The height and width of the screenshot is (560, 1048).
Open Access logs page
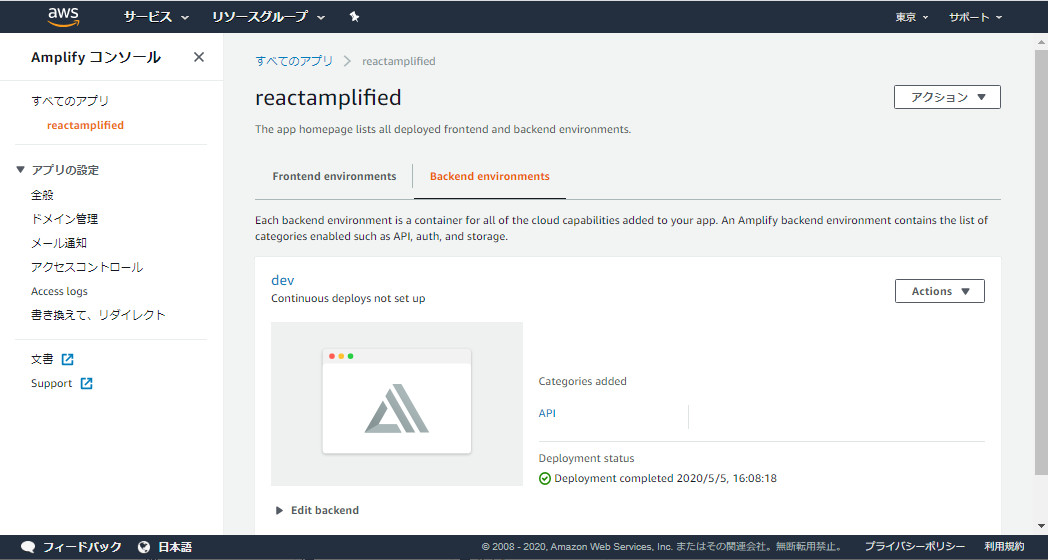[59, 291]
